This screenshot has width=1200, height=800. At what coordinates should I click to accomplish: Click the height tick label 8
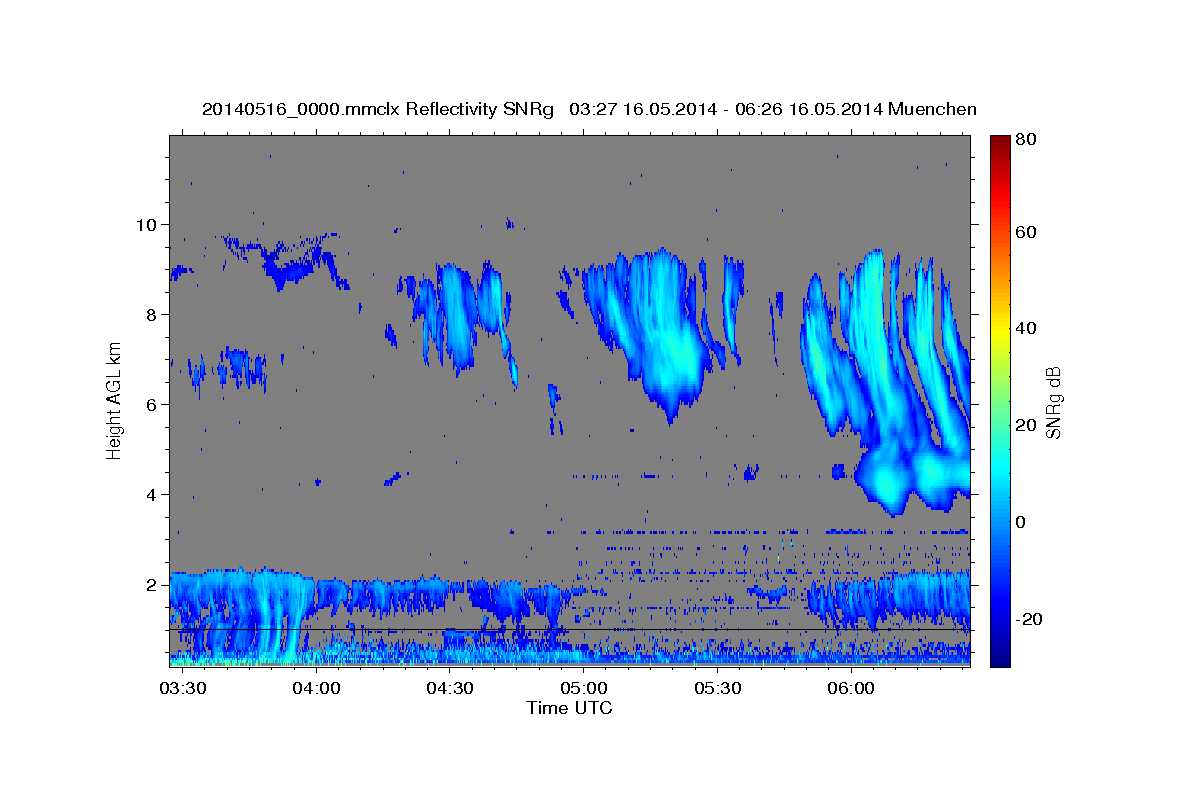tap(154, 314)
